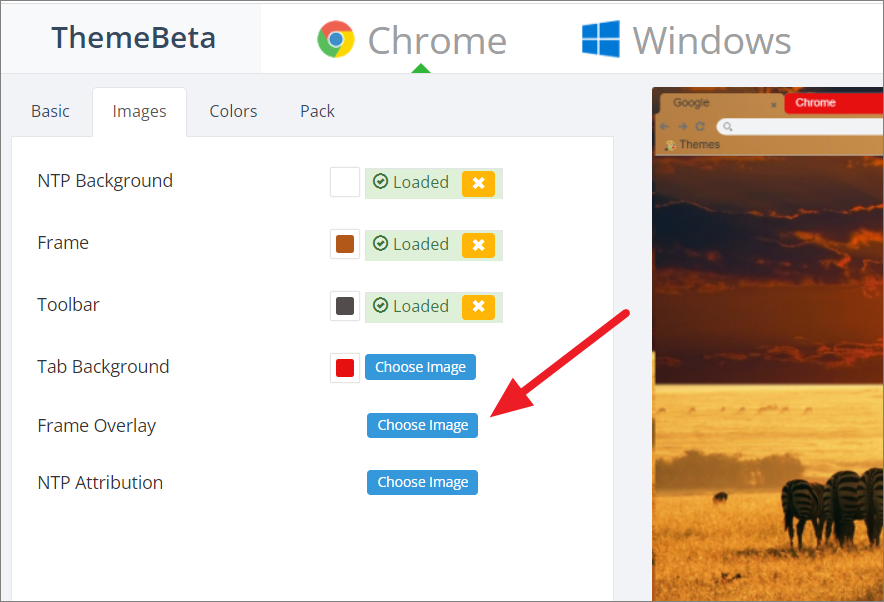Switch to the Basic tab
This screenshot has width=884, height=602.
coord(50,111)
